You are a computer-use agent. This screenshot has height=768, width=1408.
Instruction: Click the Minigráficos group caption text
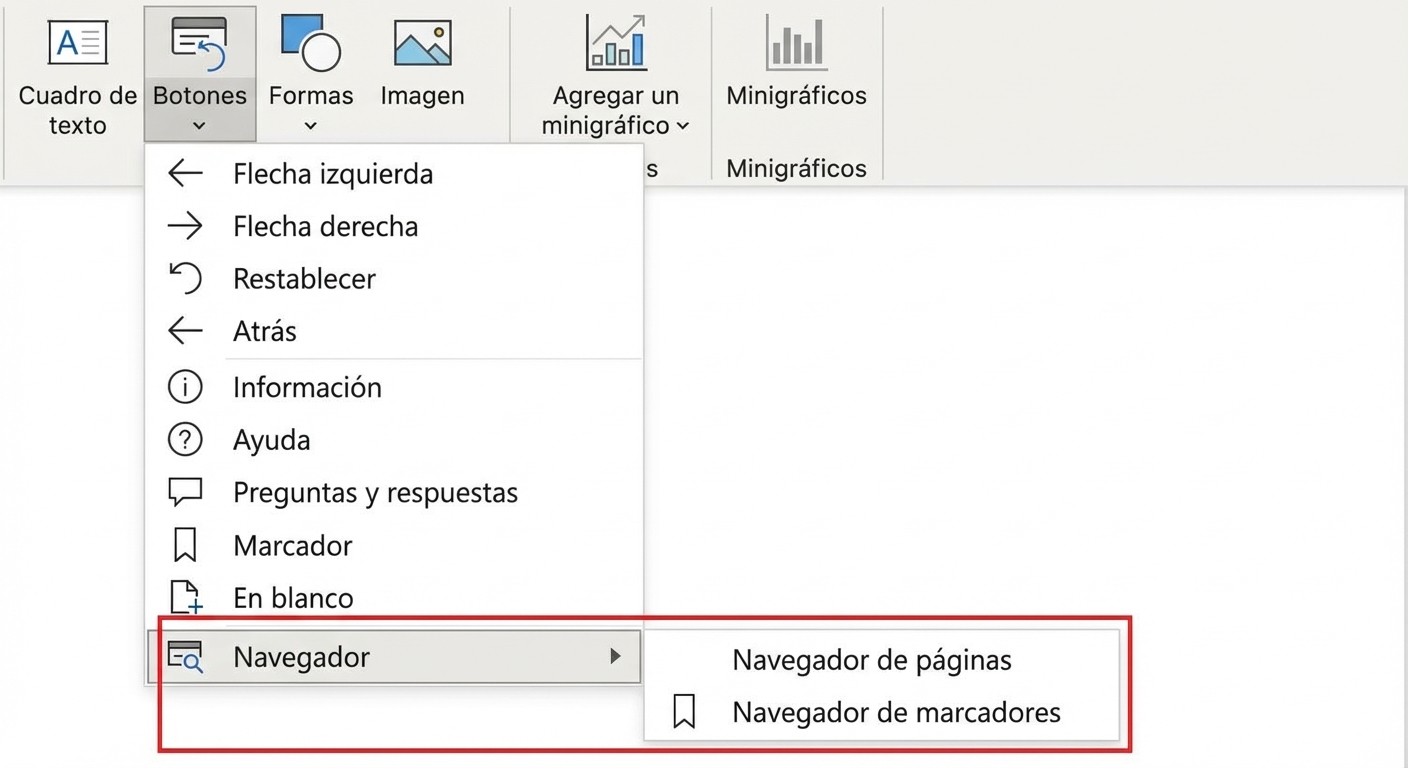[x=796, y=168]
